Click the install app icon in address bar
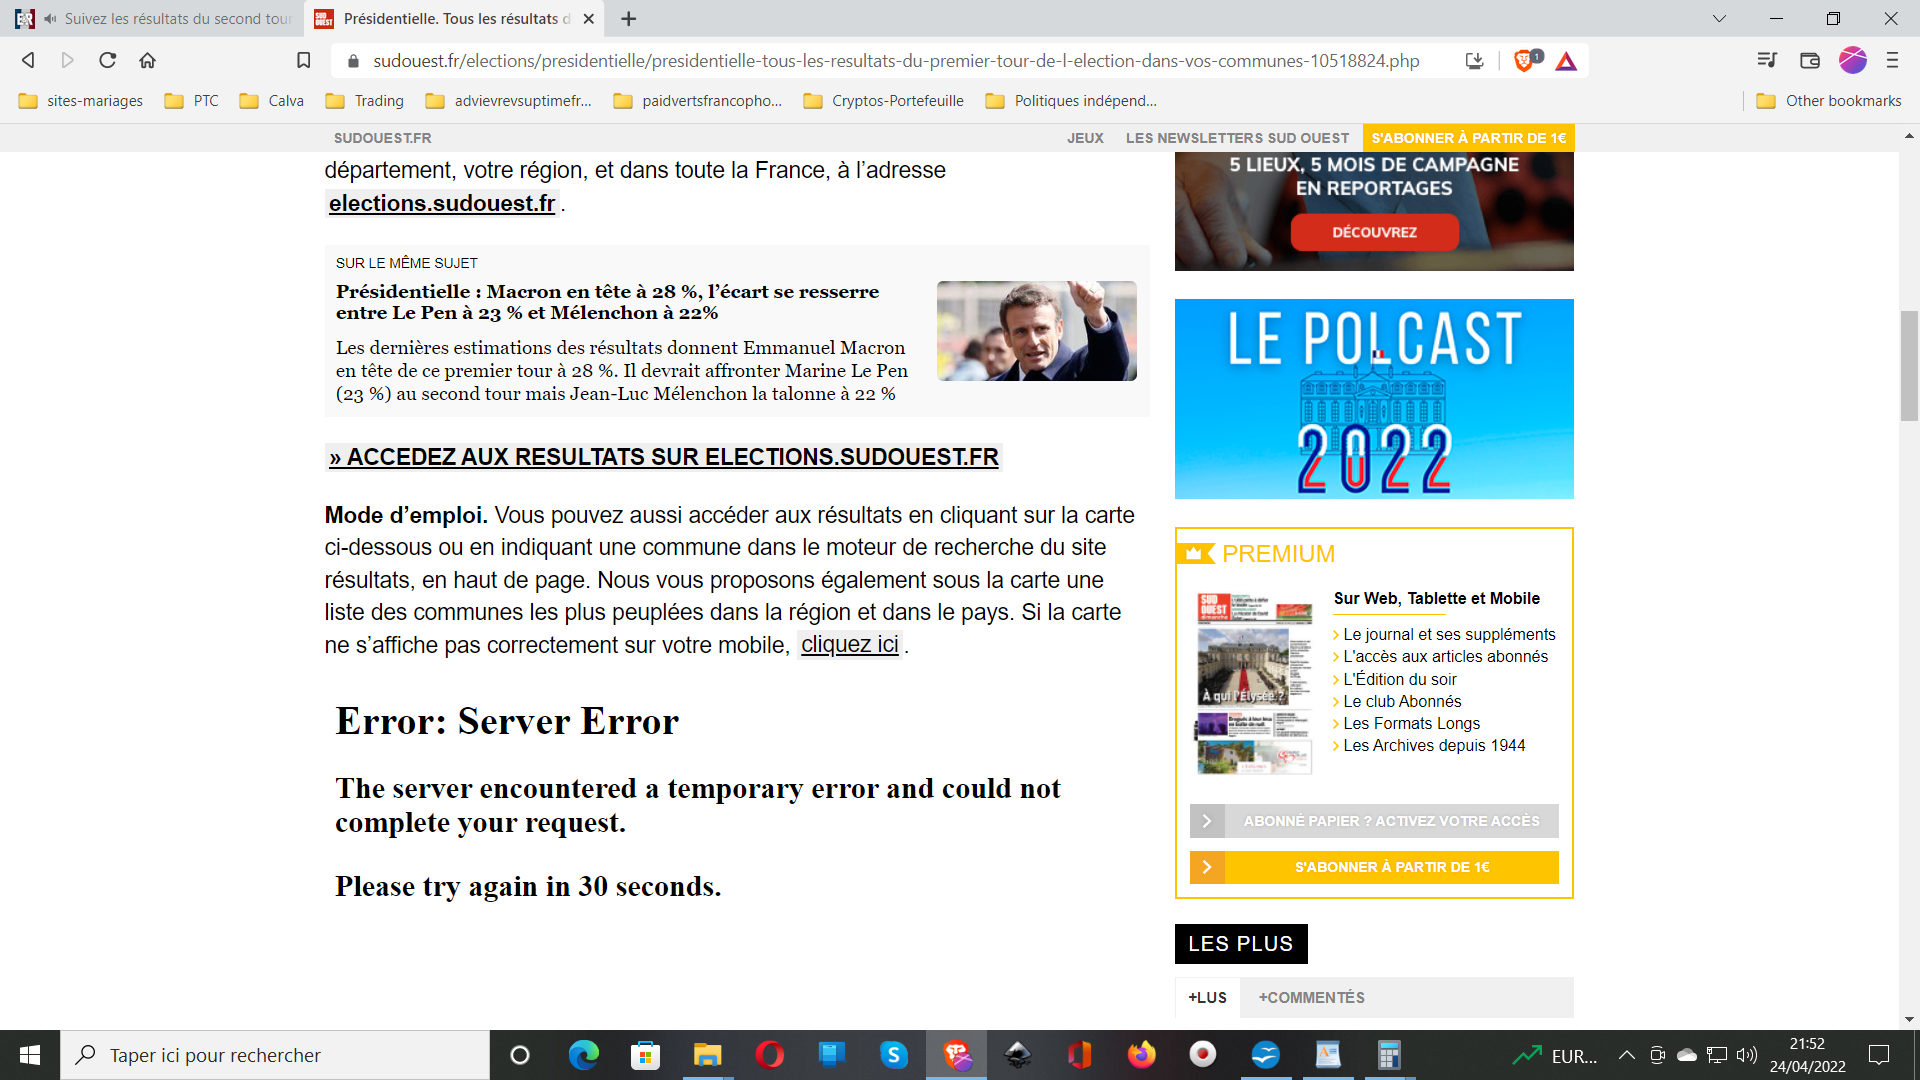The height and width of the screenshot is (1080, 1920). (1474, 60)
